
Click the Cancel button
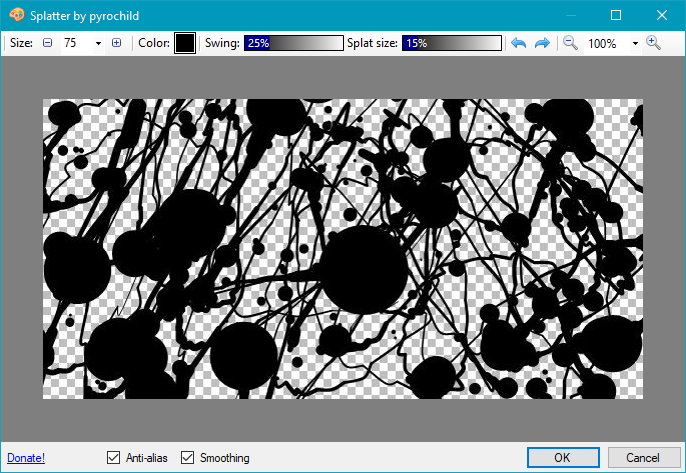coord(643,458)
